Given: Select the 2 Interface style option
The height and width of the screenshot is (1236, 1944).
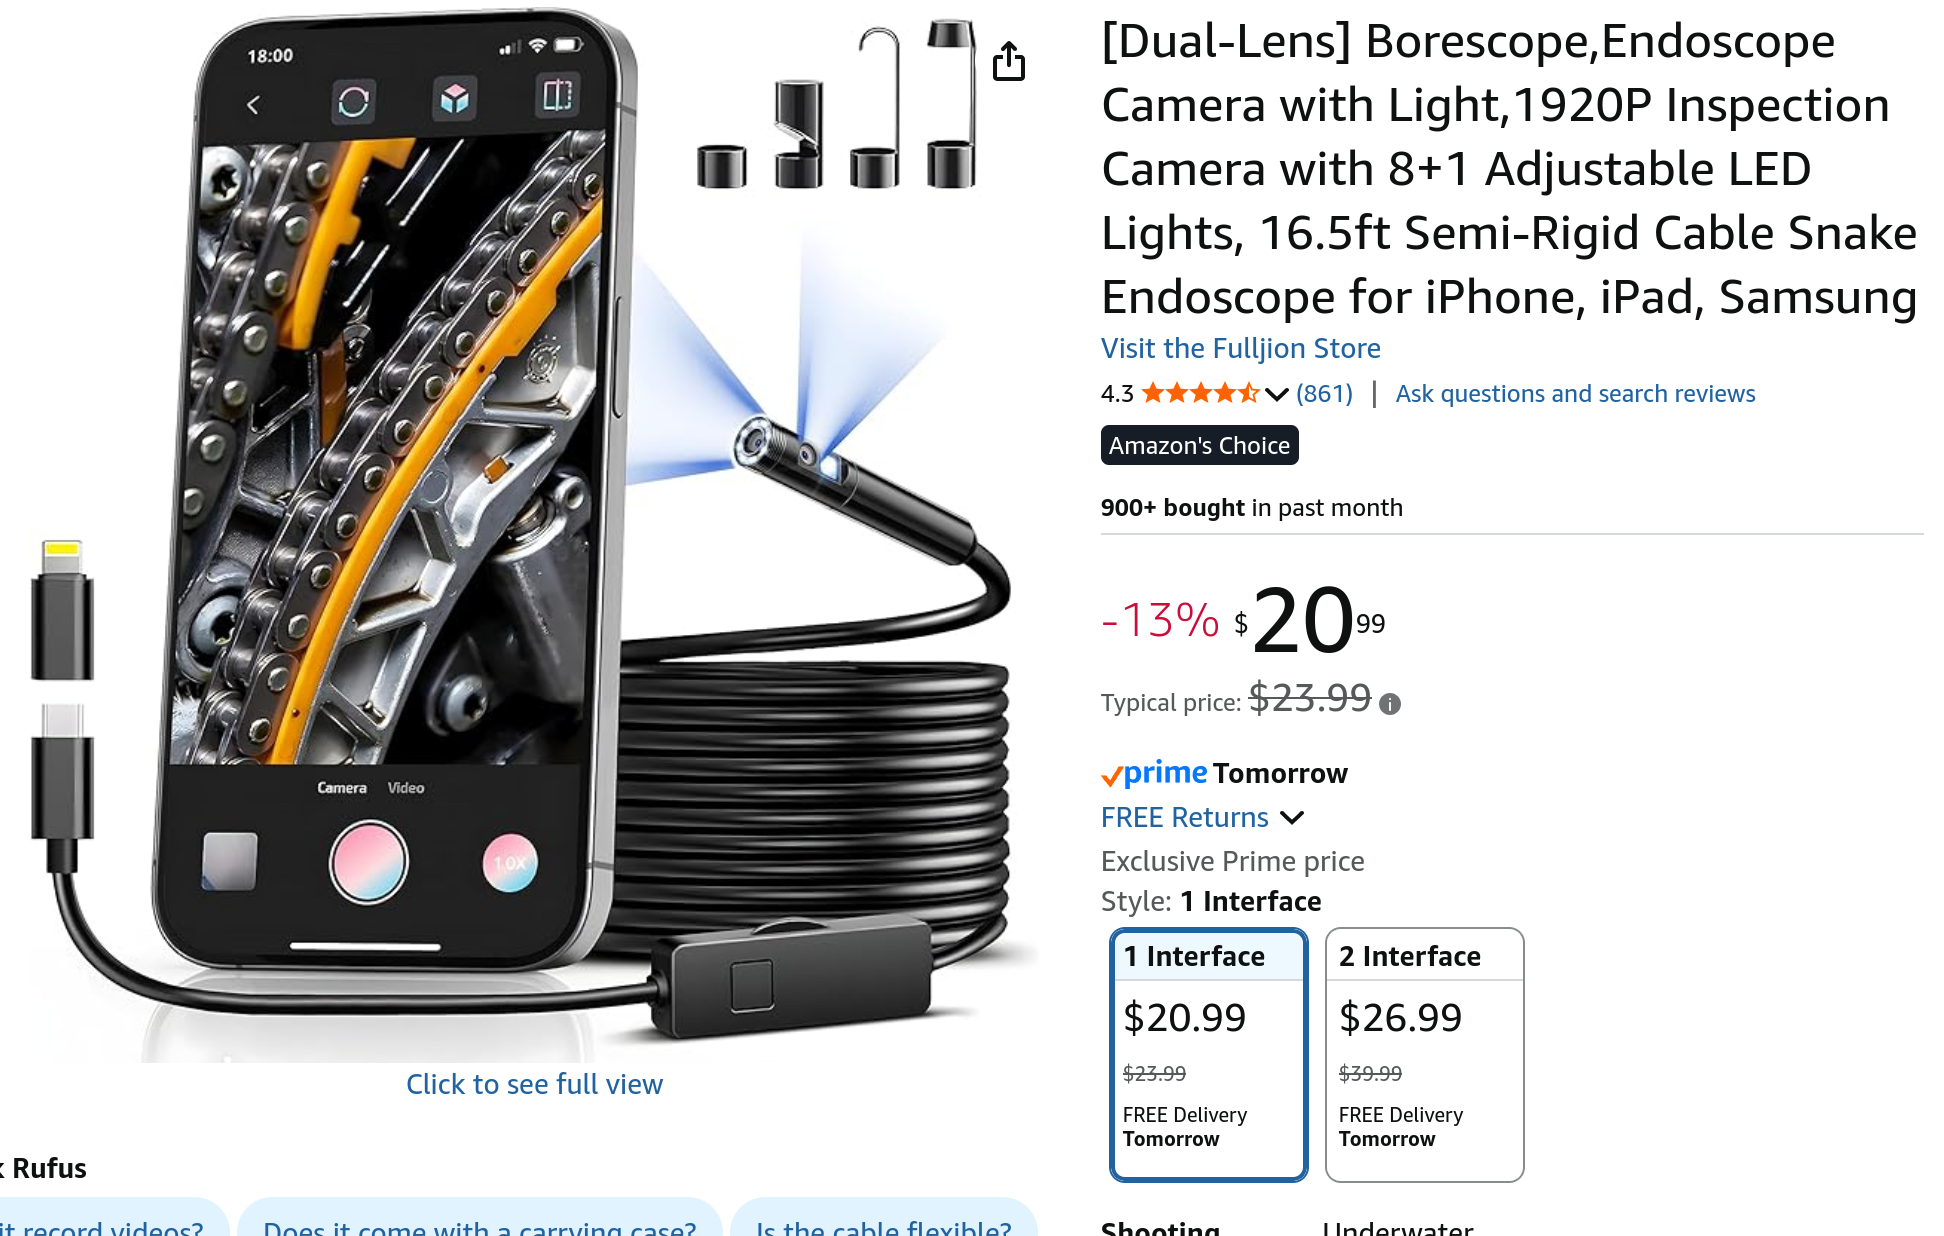Looking at the screenshot, I should coord(1424,1054).
